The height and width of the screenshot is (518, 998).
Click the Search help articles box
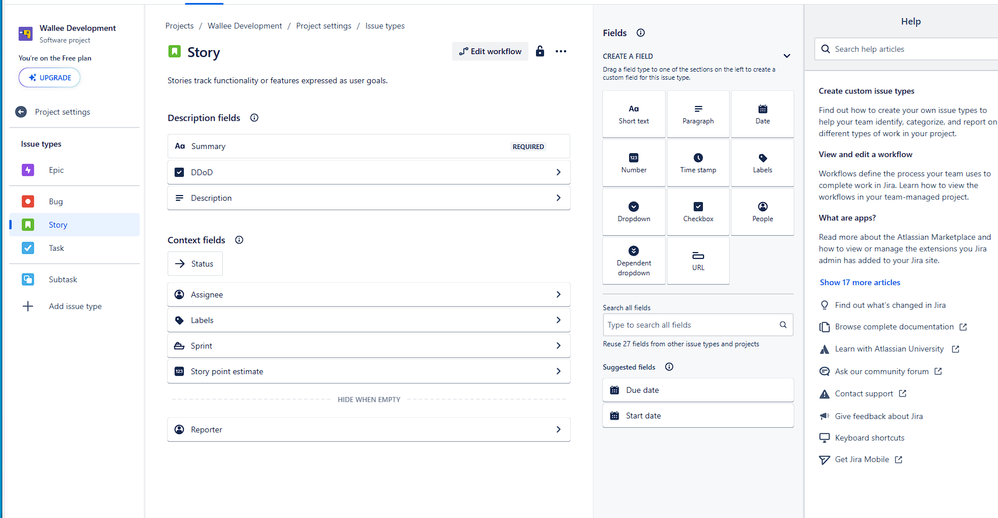point(906,49)
